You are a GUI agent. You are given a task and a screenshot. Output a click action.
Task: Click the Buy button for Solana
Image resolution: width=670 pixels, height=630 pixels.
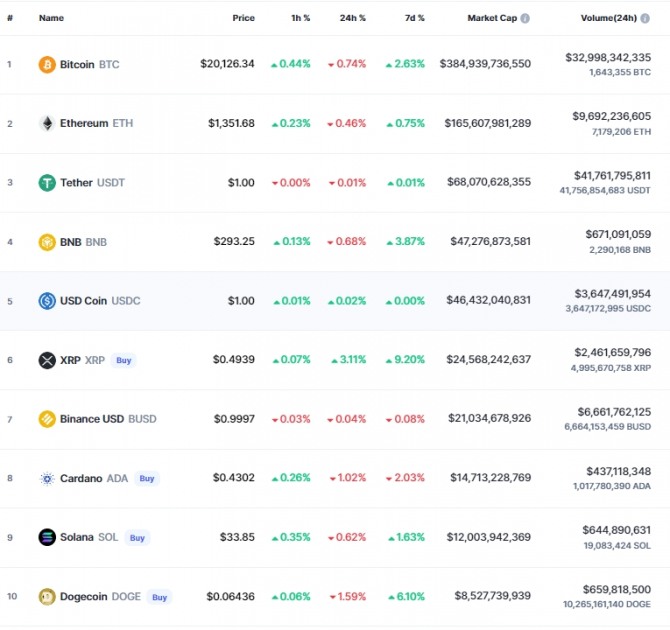pos(137,538)
